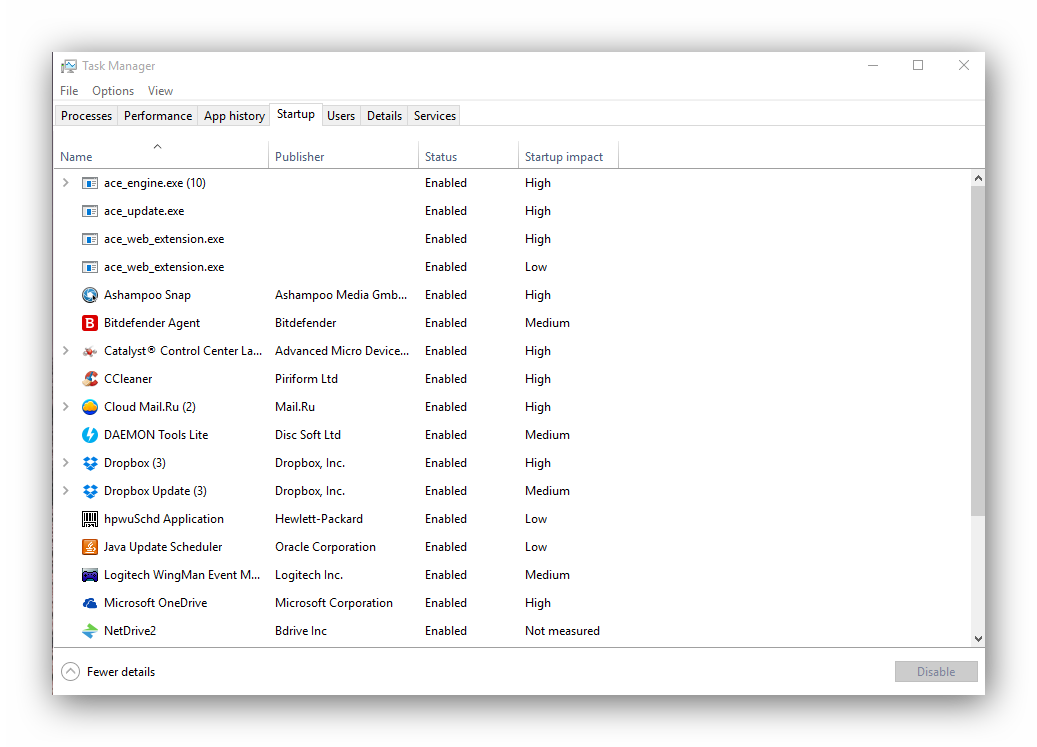Screen dimensions: 1037x747
Task: Switch to the Services tab
Action: coord(435,116)
